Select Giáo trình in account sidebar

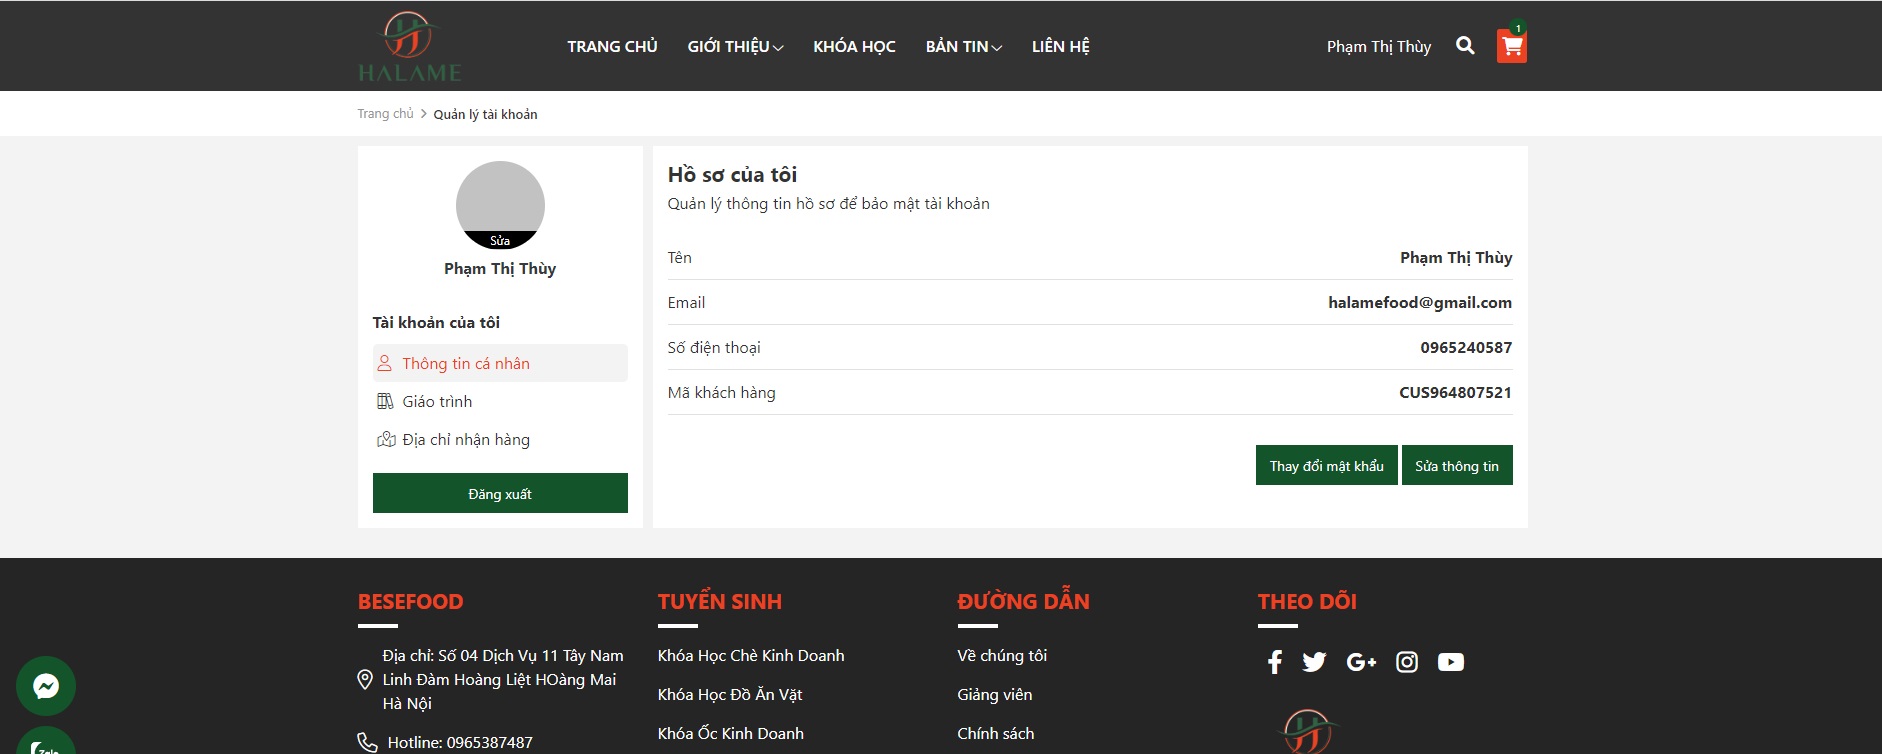[437, 402]
